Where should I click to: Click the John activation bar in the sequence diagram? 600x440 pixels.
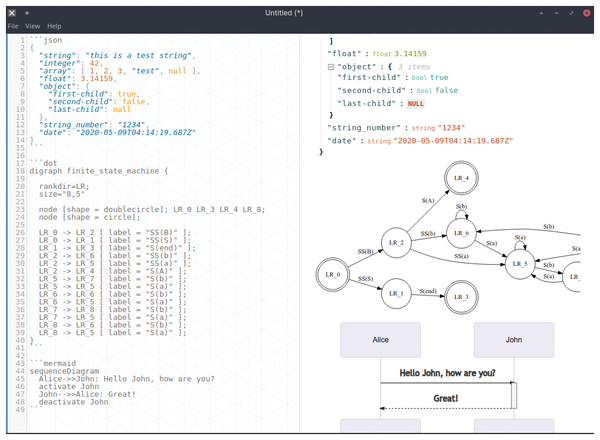(514, 396)
